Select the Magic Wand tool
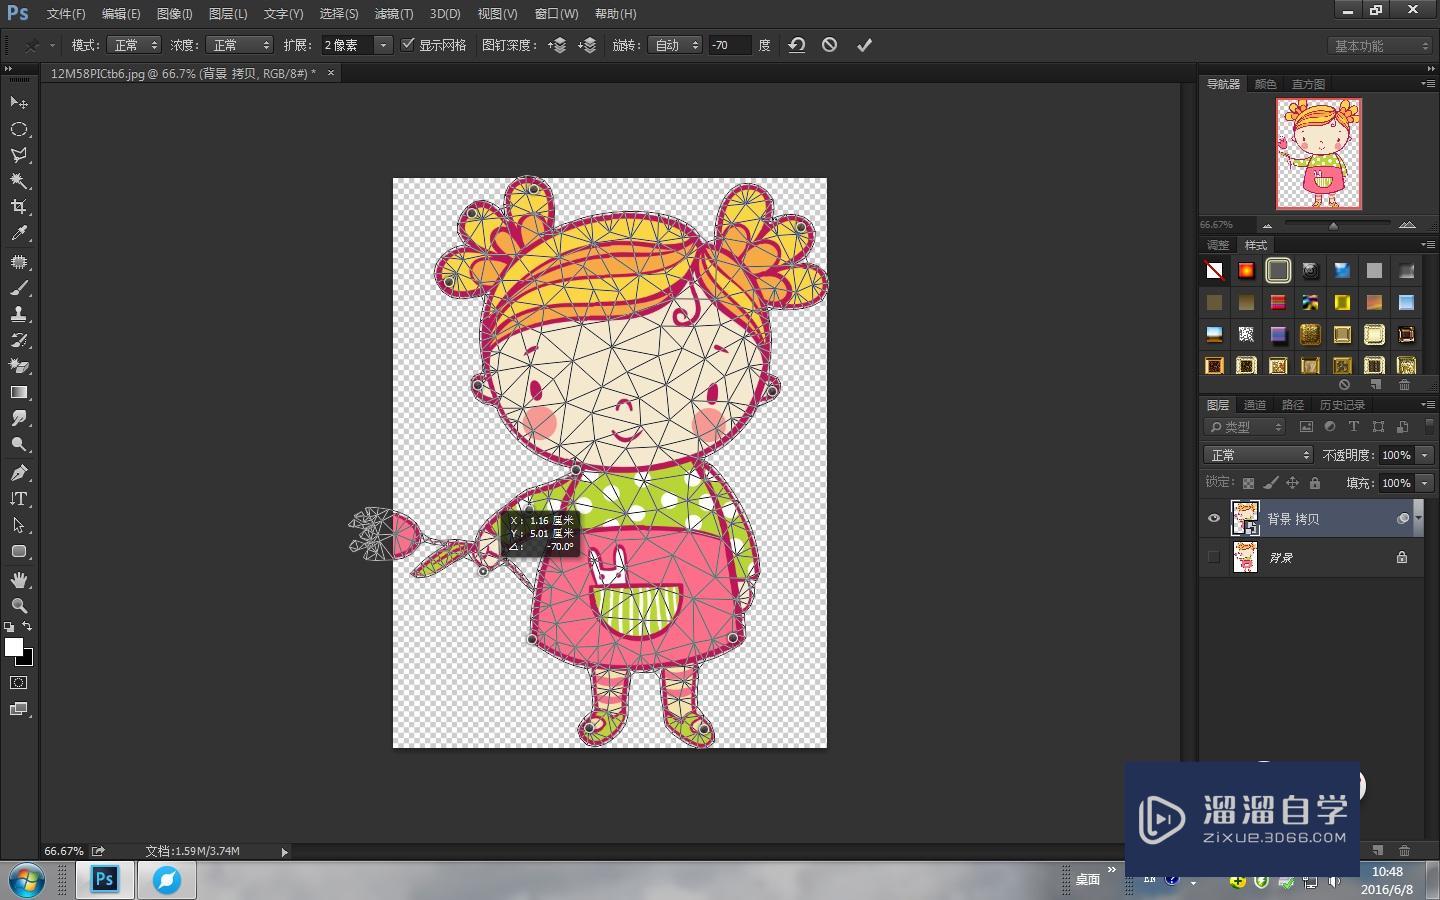This screenshot has width=1440, height=900. point(19,181)
